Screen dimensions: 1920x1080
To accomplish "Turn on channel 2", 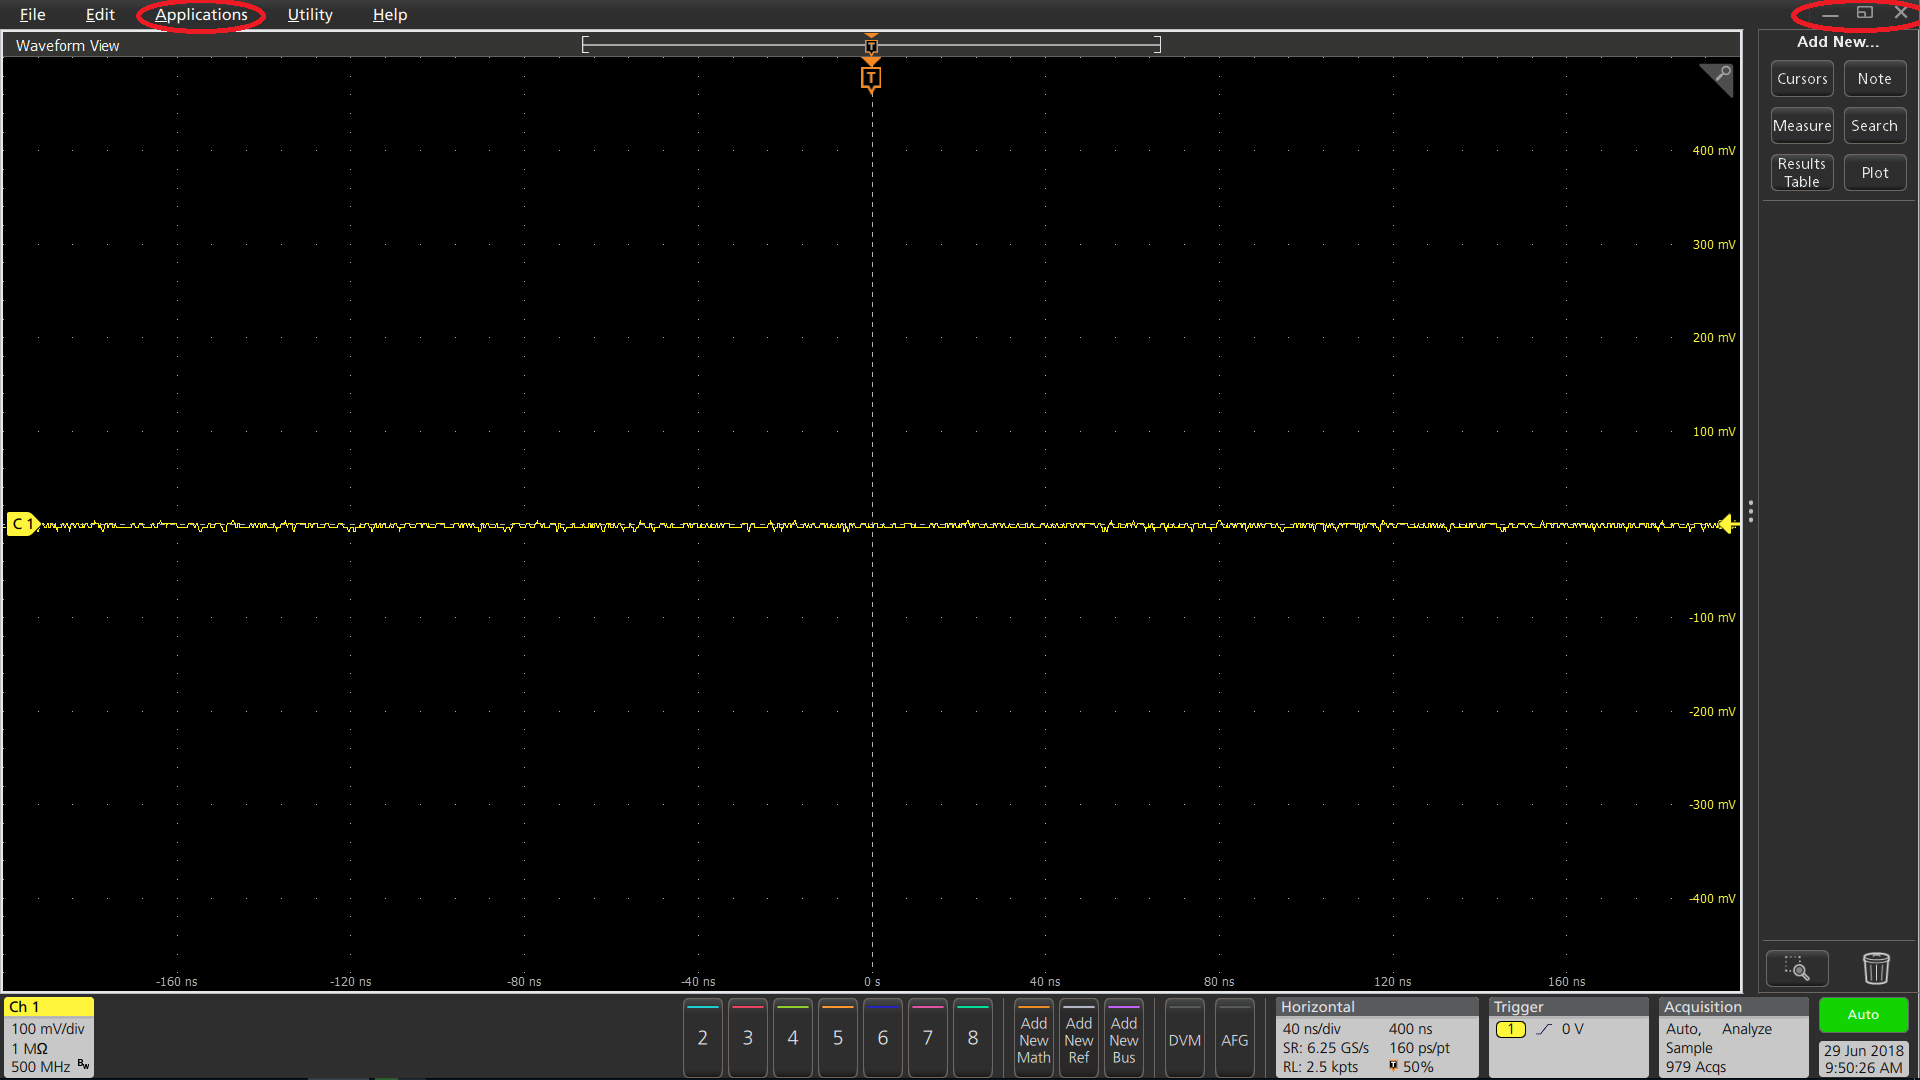I will [702, 1038].
